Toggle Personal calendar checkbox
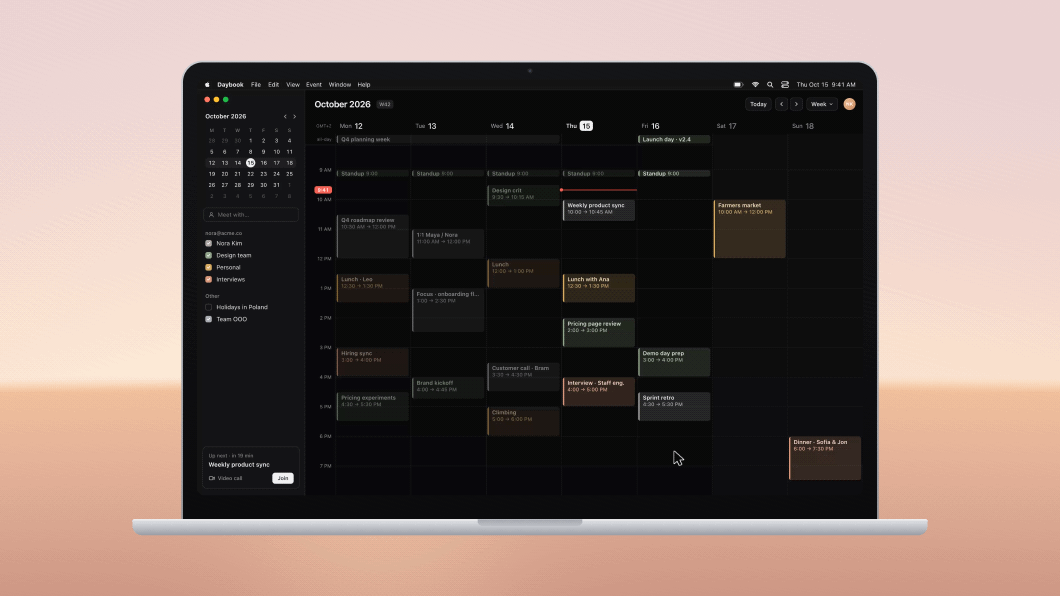The height and width of the screenshot is (596, 1060). [208, 268]
